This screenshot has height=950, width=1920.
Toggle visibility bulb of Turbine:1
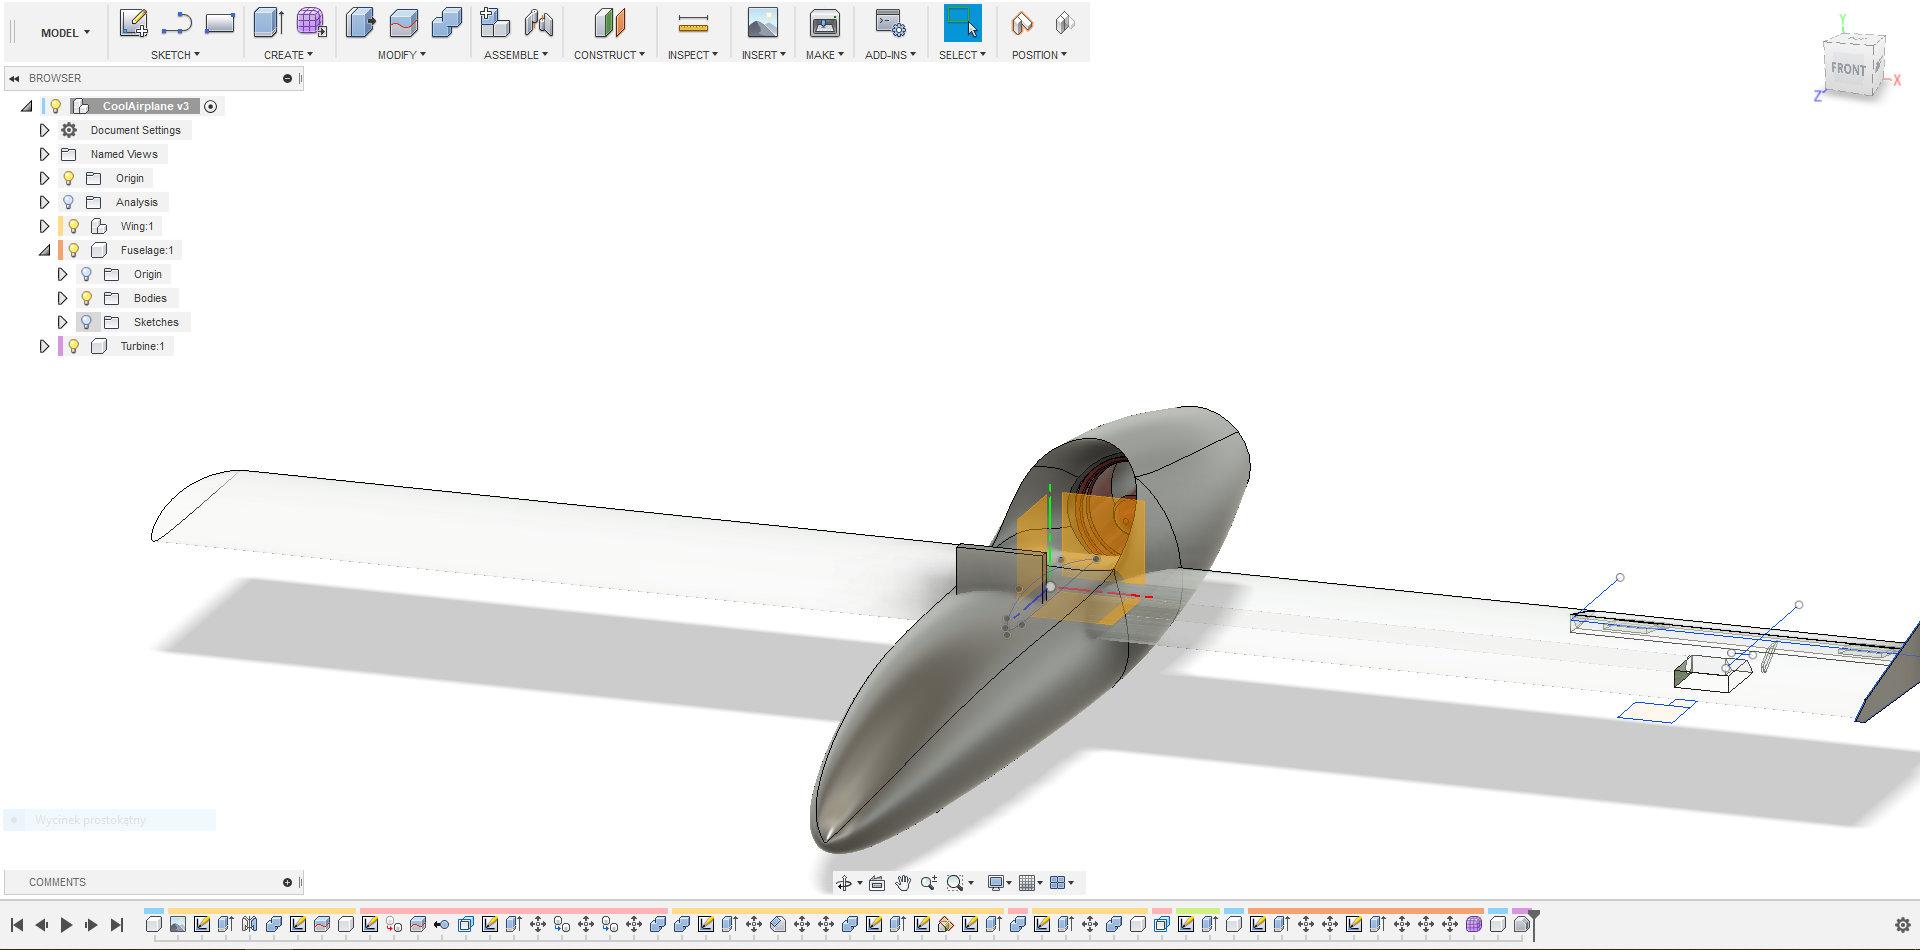tap(73, 346)
